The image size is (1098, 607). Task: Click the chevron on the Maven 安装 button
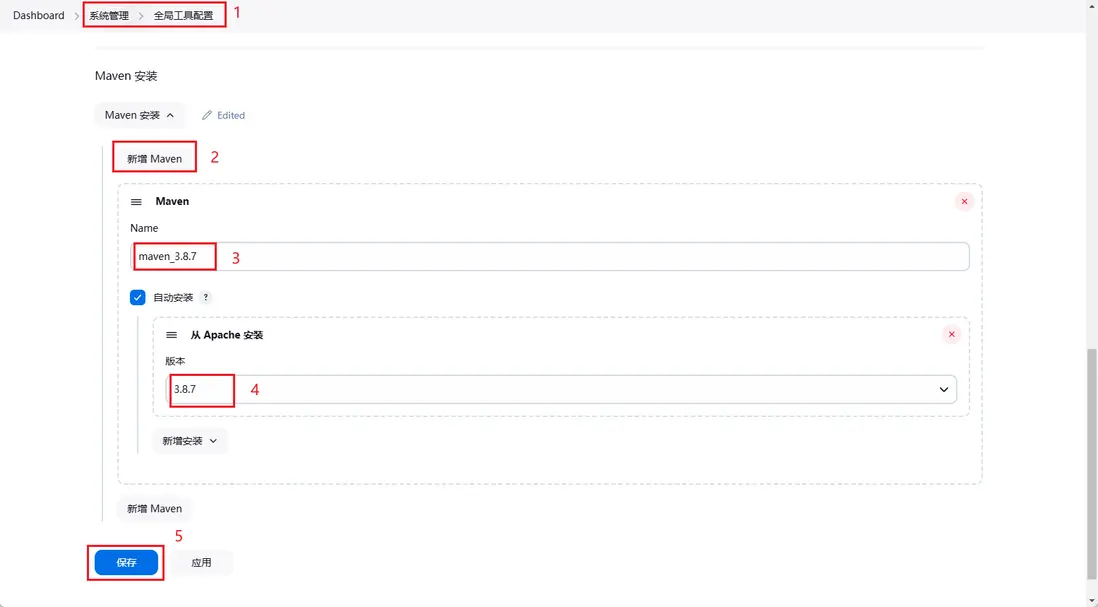point(170,116)
